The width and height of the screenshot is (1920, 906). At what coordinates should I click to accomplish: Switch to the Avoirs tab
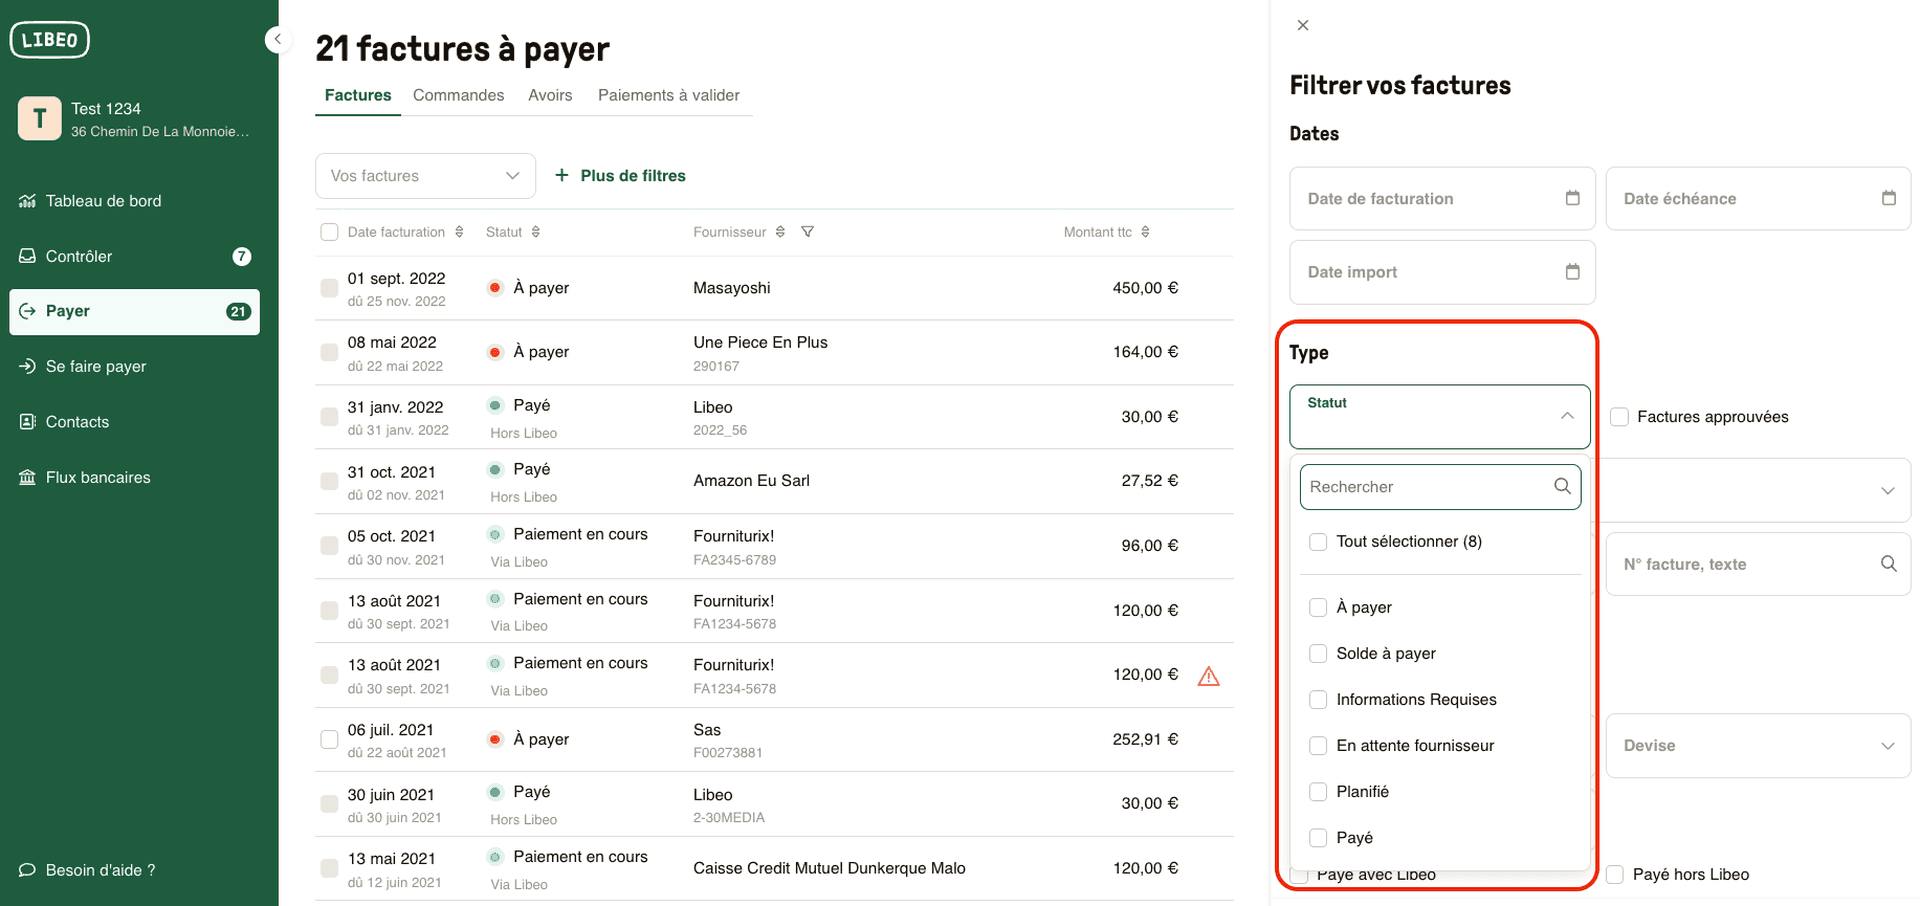(550, 96)
